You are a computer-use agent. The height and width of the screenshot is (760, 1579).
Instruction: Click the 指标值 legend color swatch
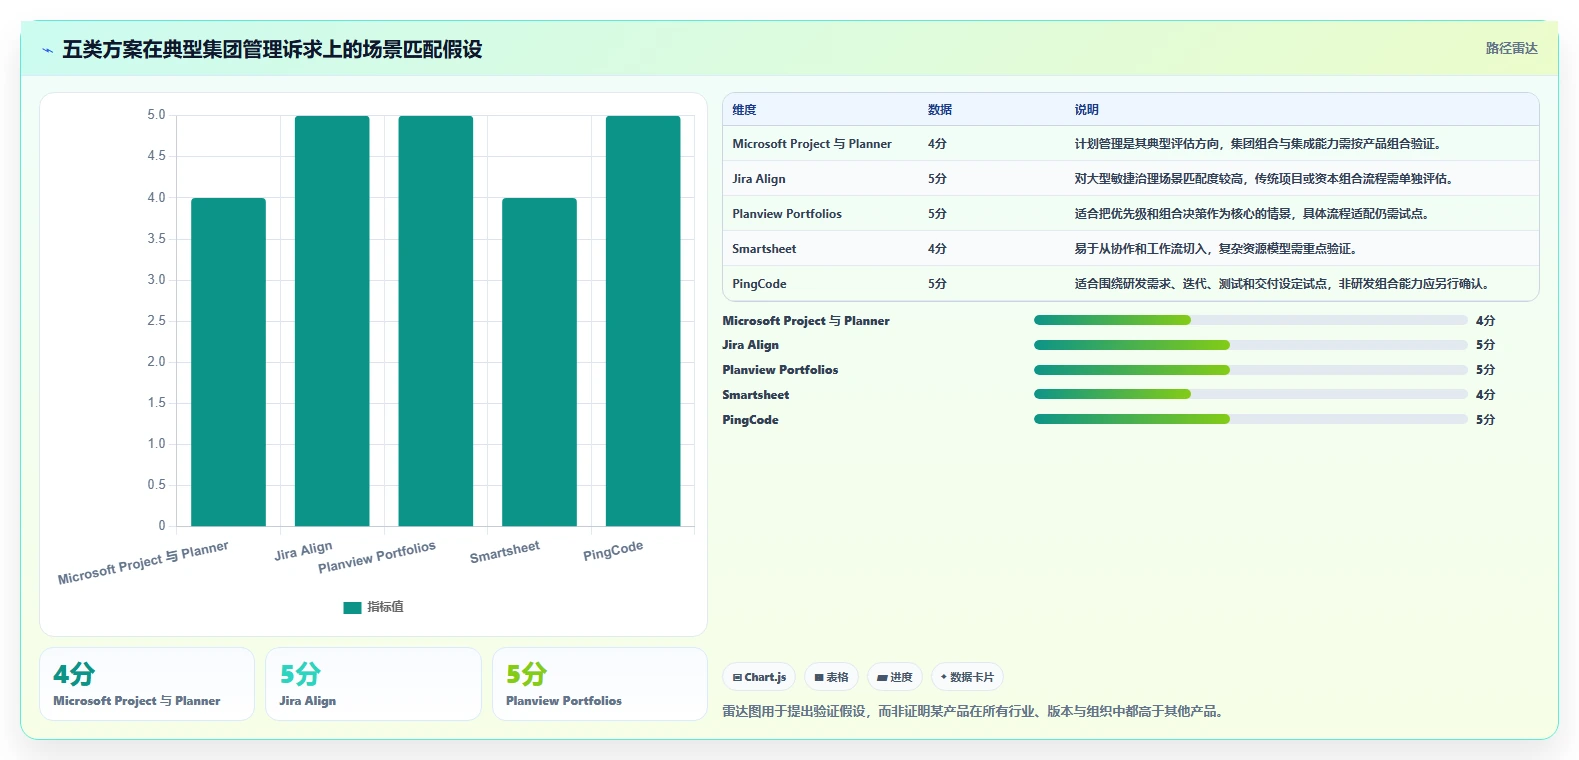point(352,607)
